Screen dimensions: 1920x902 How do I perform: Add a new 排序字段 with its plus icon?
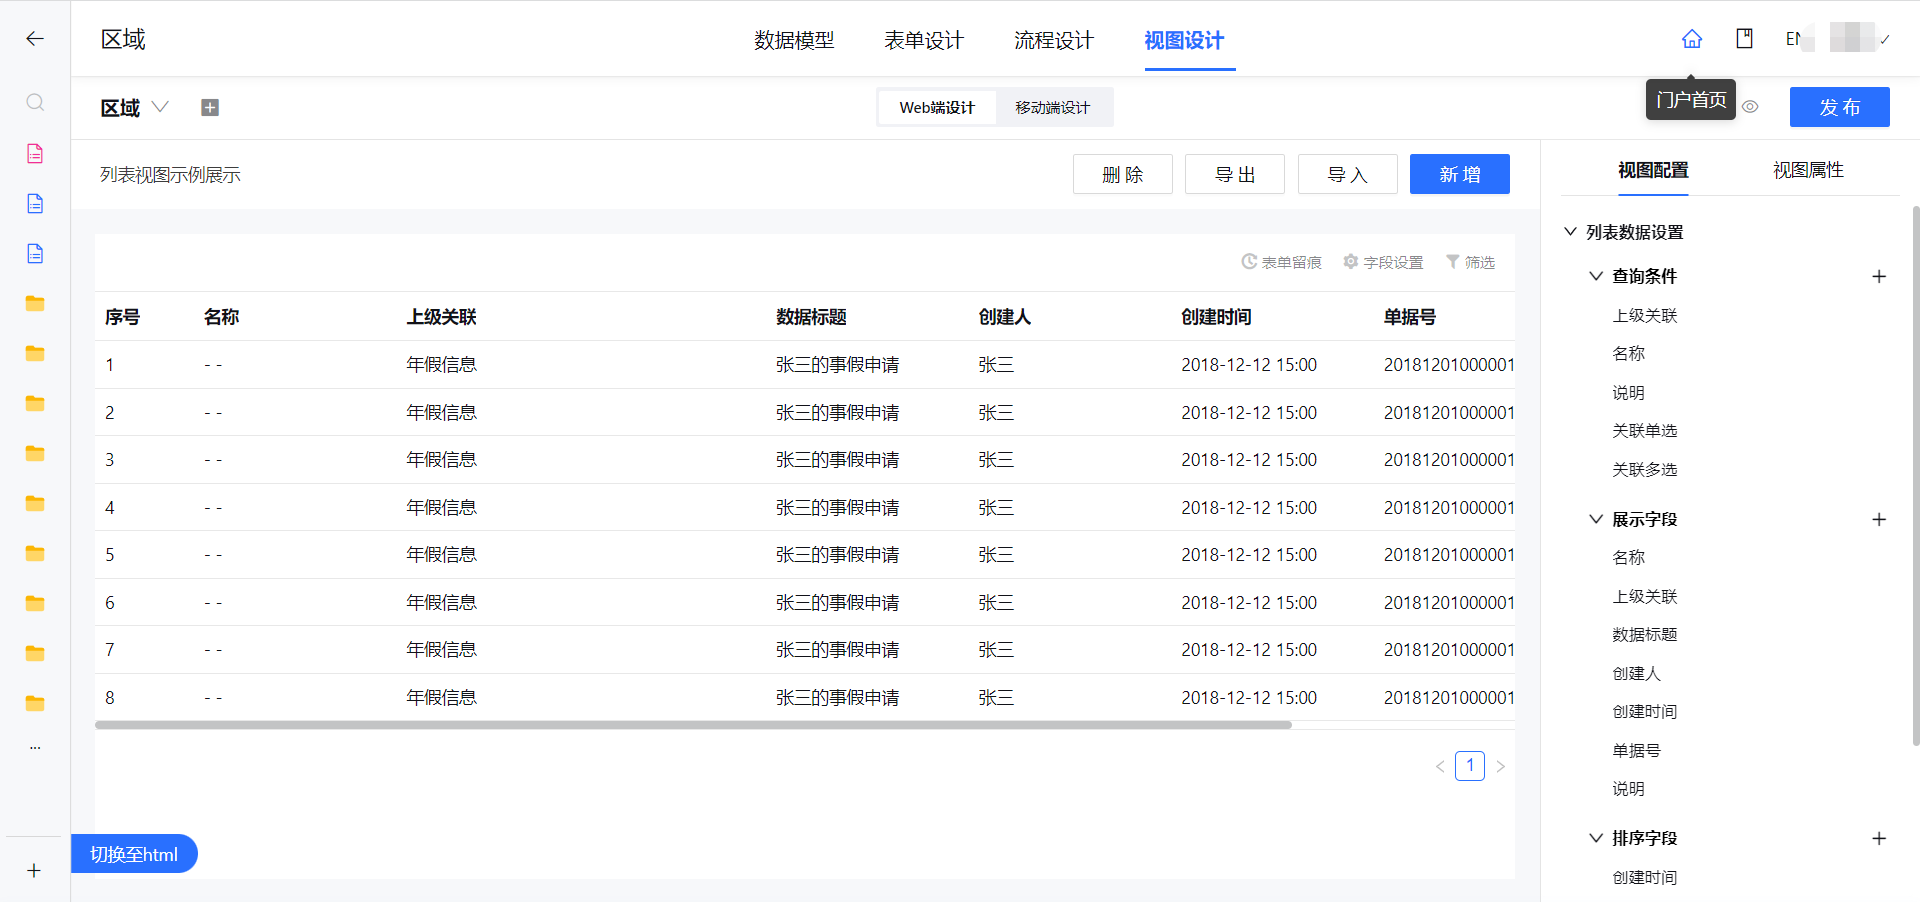click(x=1879, y=838)
